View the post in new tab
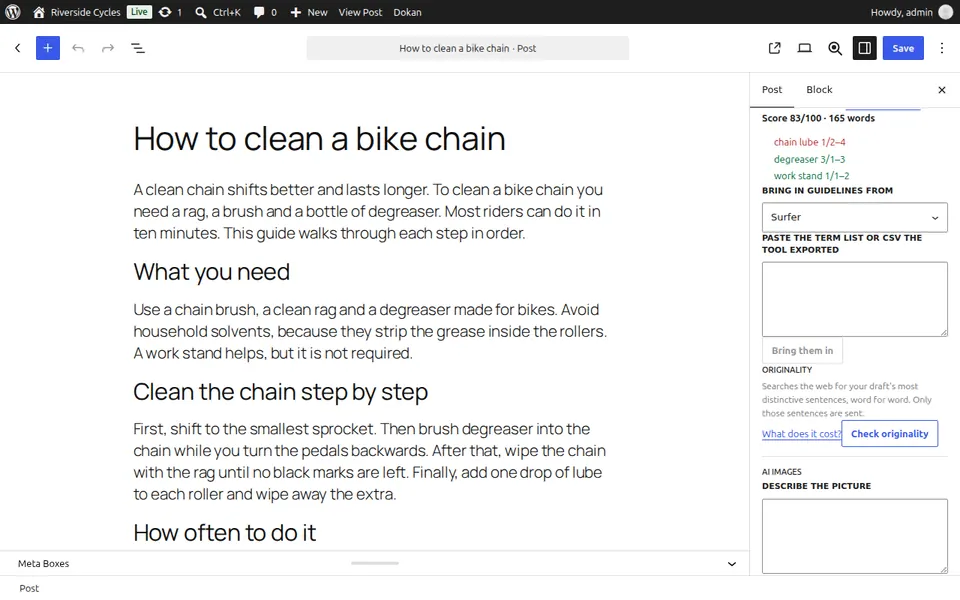 pyautogui.click(x=774, y=48)
